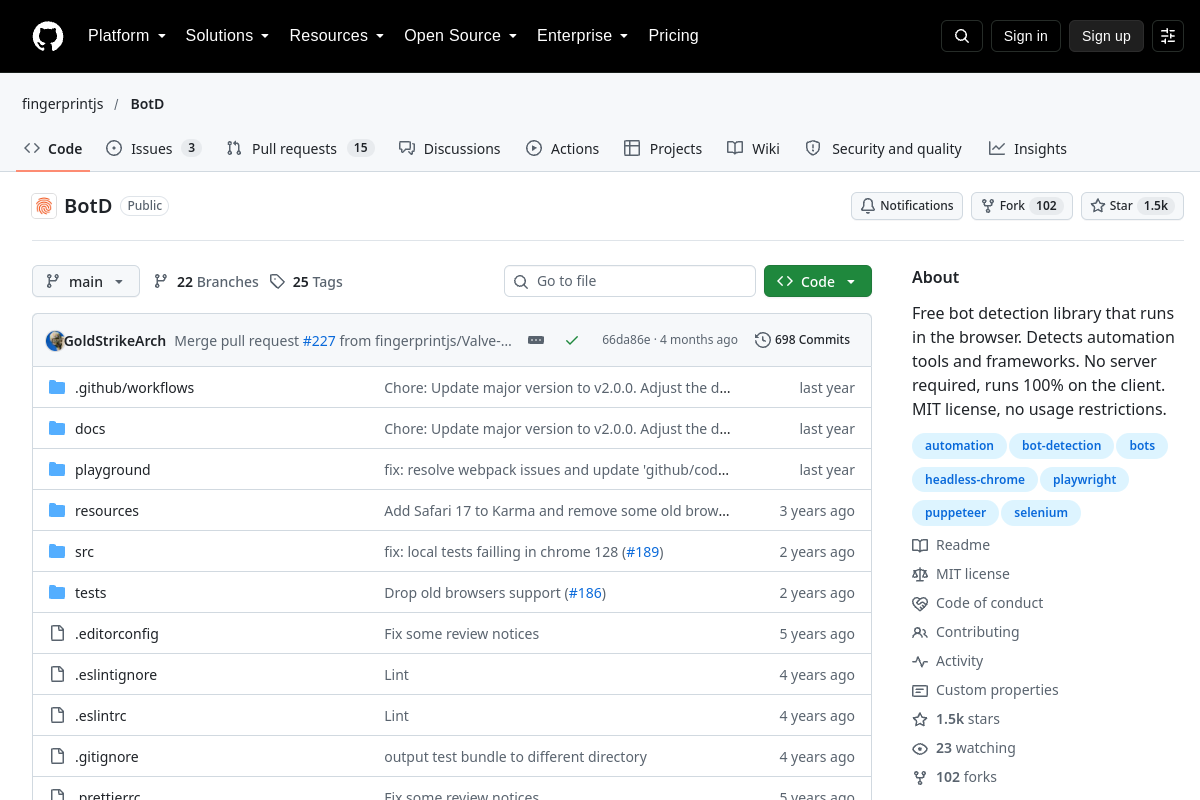This screenshot has width=1200, height=800.
Task: Open the Insights tab
Action: point(1028,149)
